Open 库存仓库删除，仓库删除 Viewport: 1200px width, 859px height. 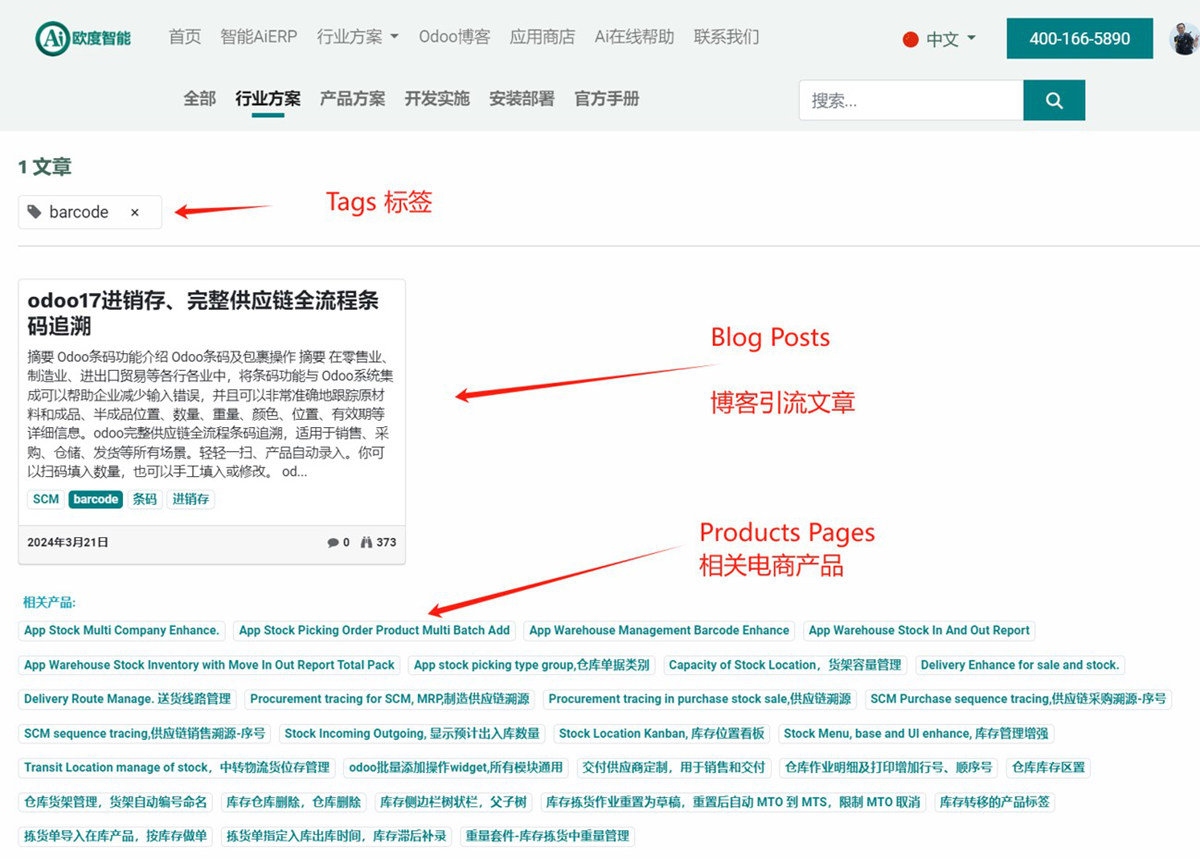click(x=293, y=801)
